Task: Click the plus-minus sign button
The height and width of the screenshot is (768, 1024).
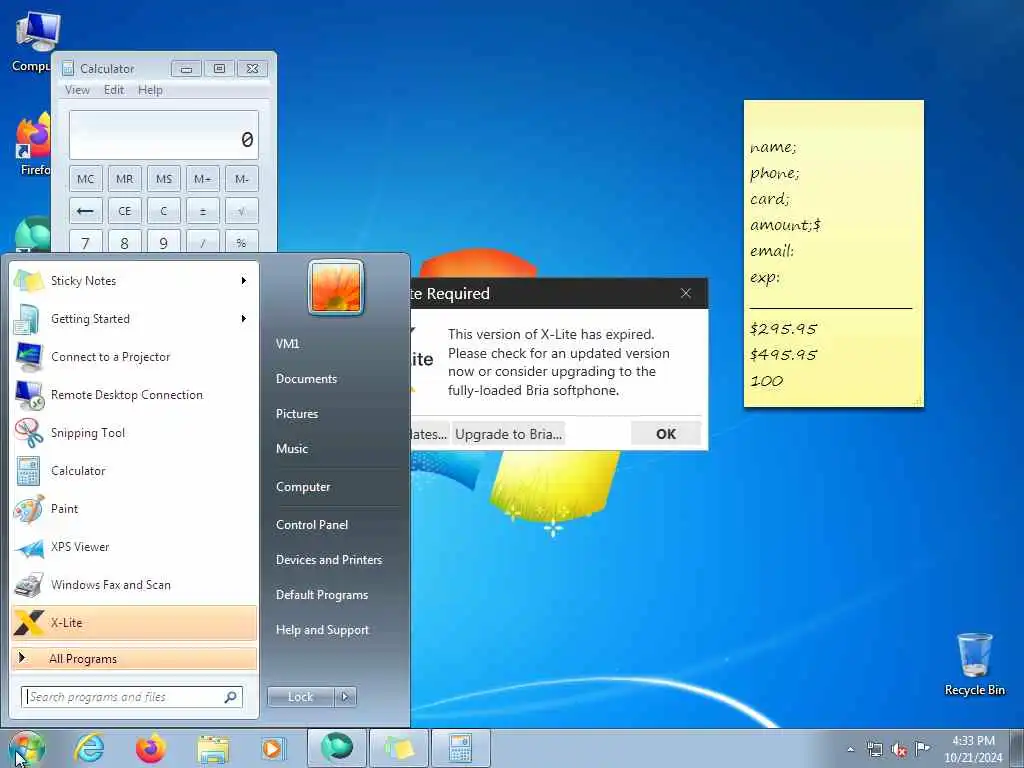Action: [202, 211]
